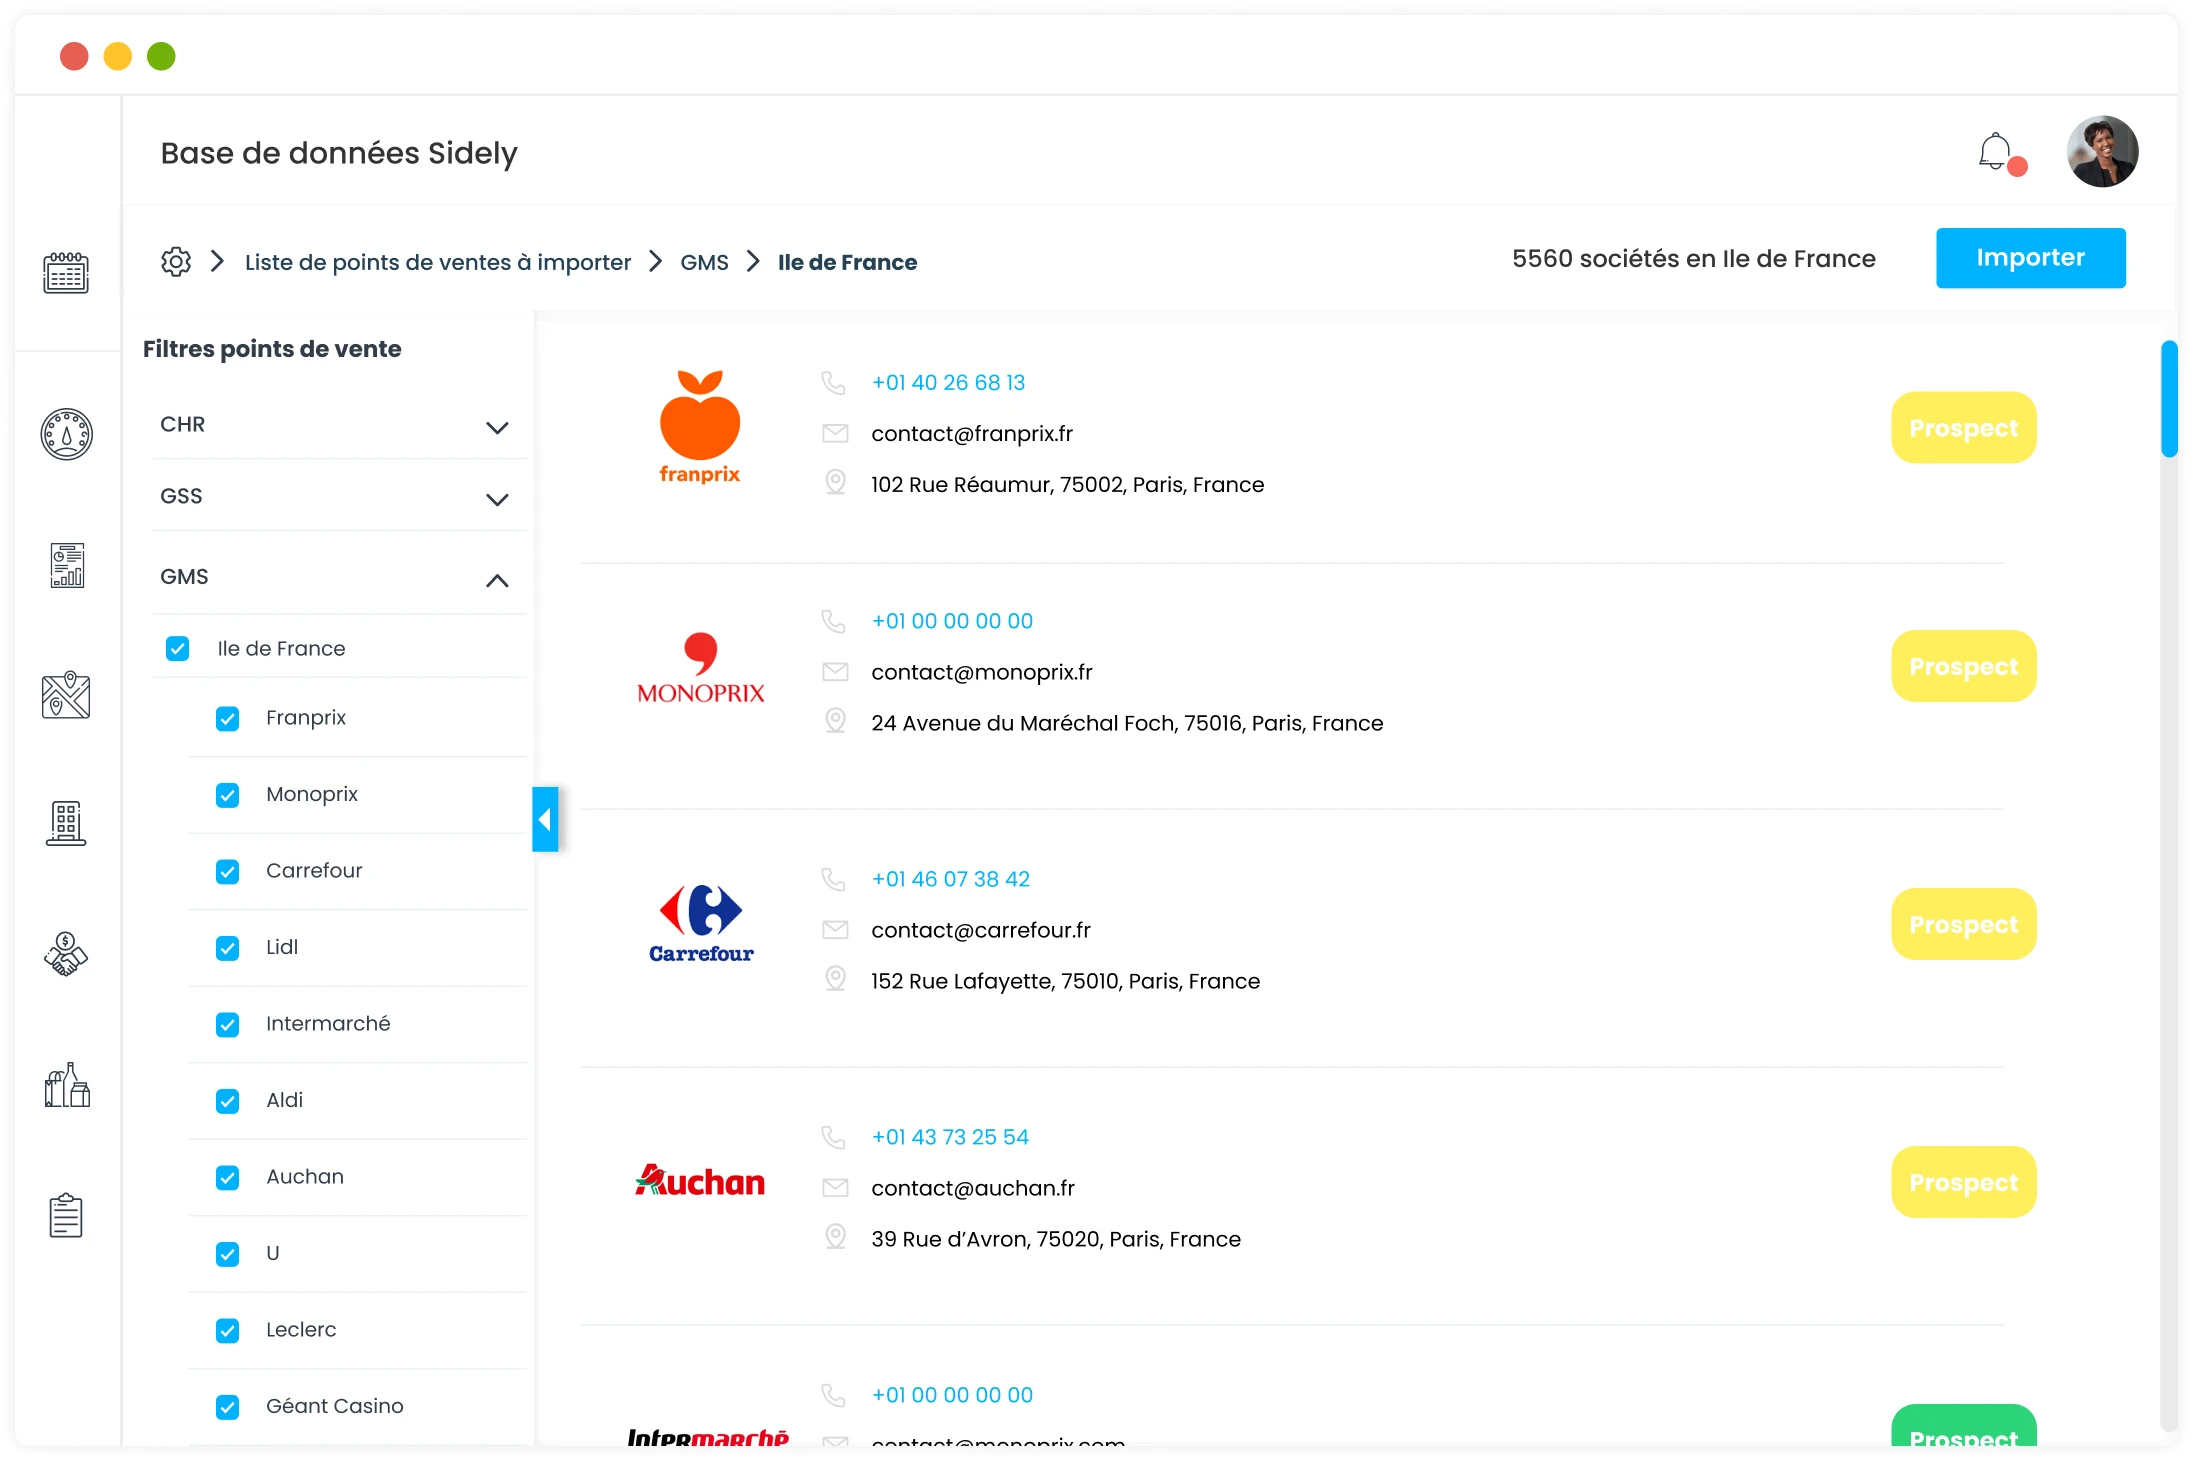Viewport: 2193px width, 1461px height.
Task: Click the contact@auchan.fr email
Action: click(x=972, y=1188)
